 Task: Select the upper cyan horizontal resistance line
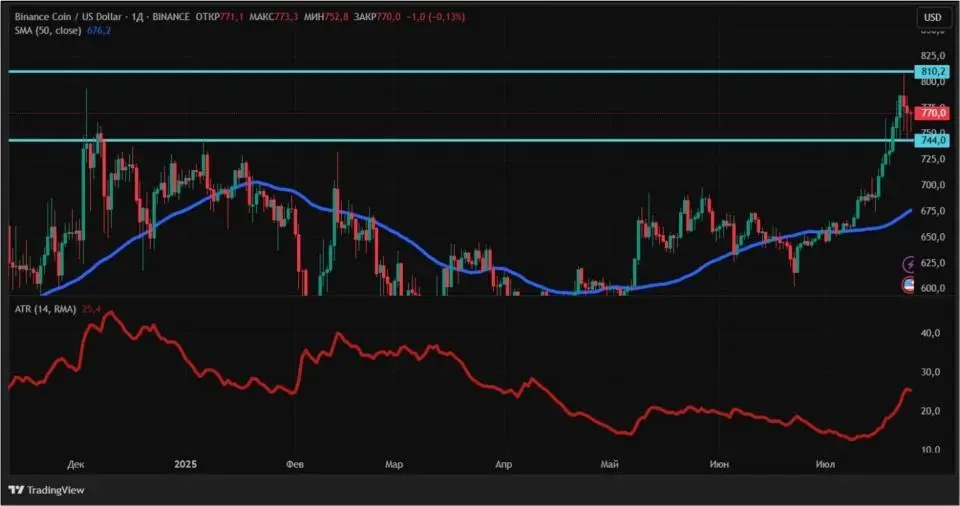[x=459, y=72]
